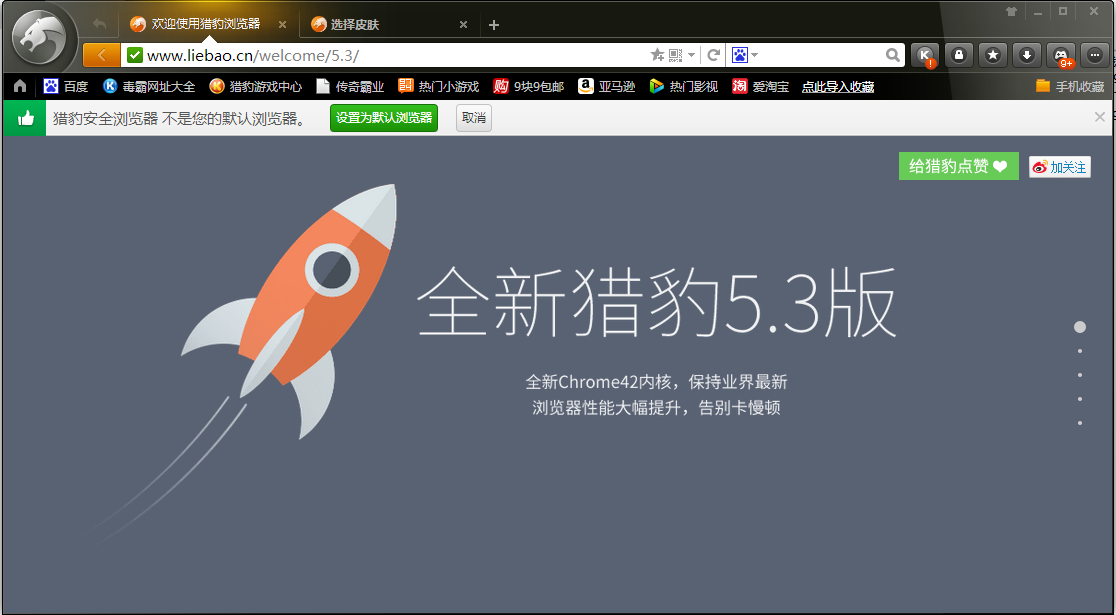Click the favorites star icon in toolbar
Screen dimensions: 1116x615
(x=993, y=54)
